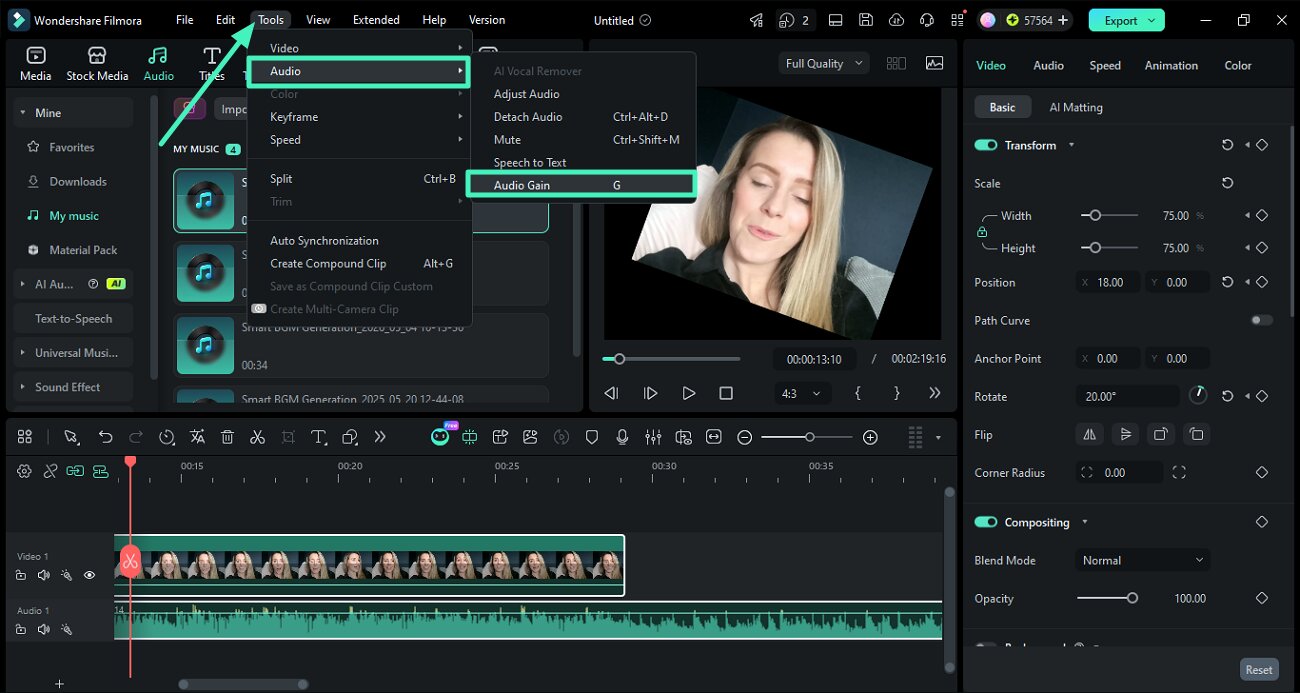The width and height of the screenshot is (1300, 693).
Task: Click the flip vertical icon
Action: pos(1125,434)
